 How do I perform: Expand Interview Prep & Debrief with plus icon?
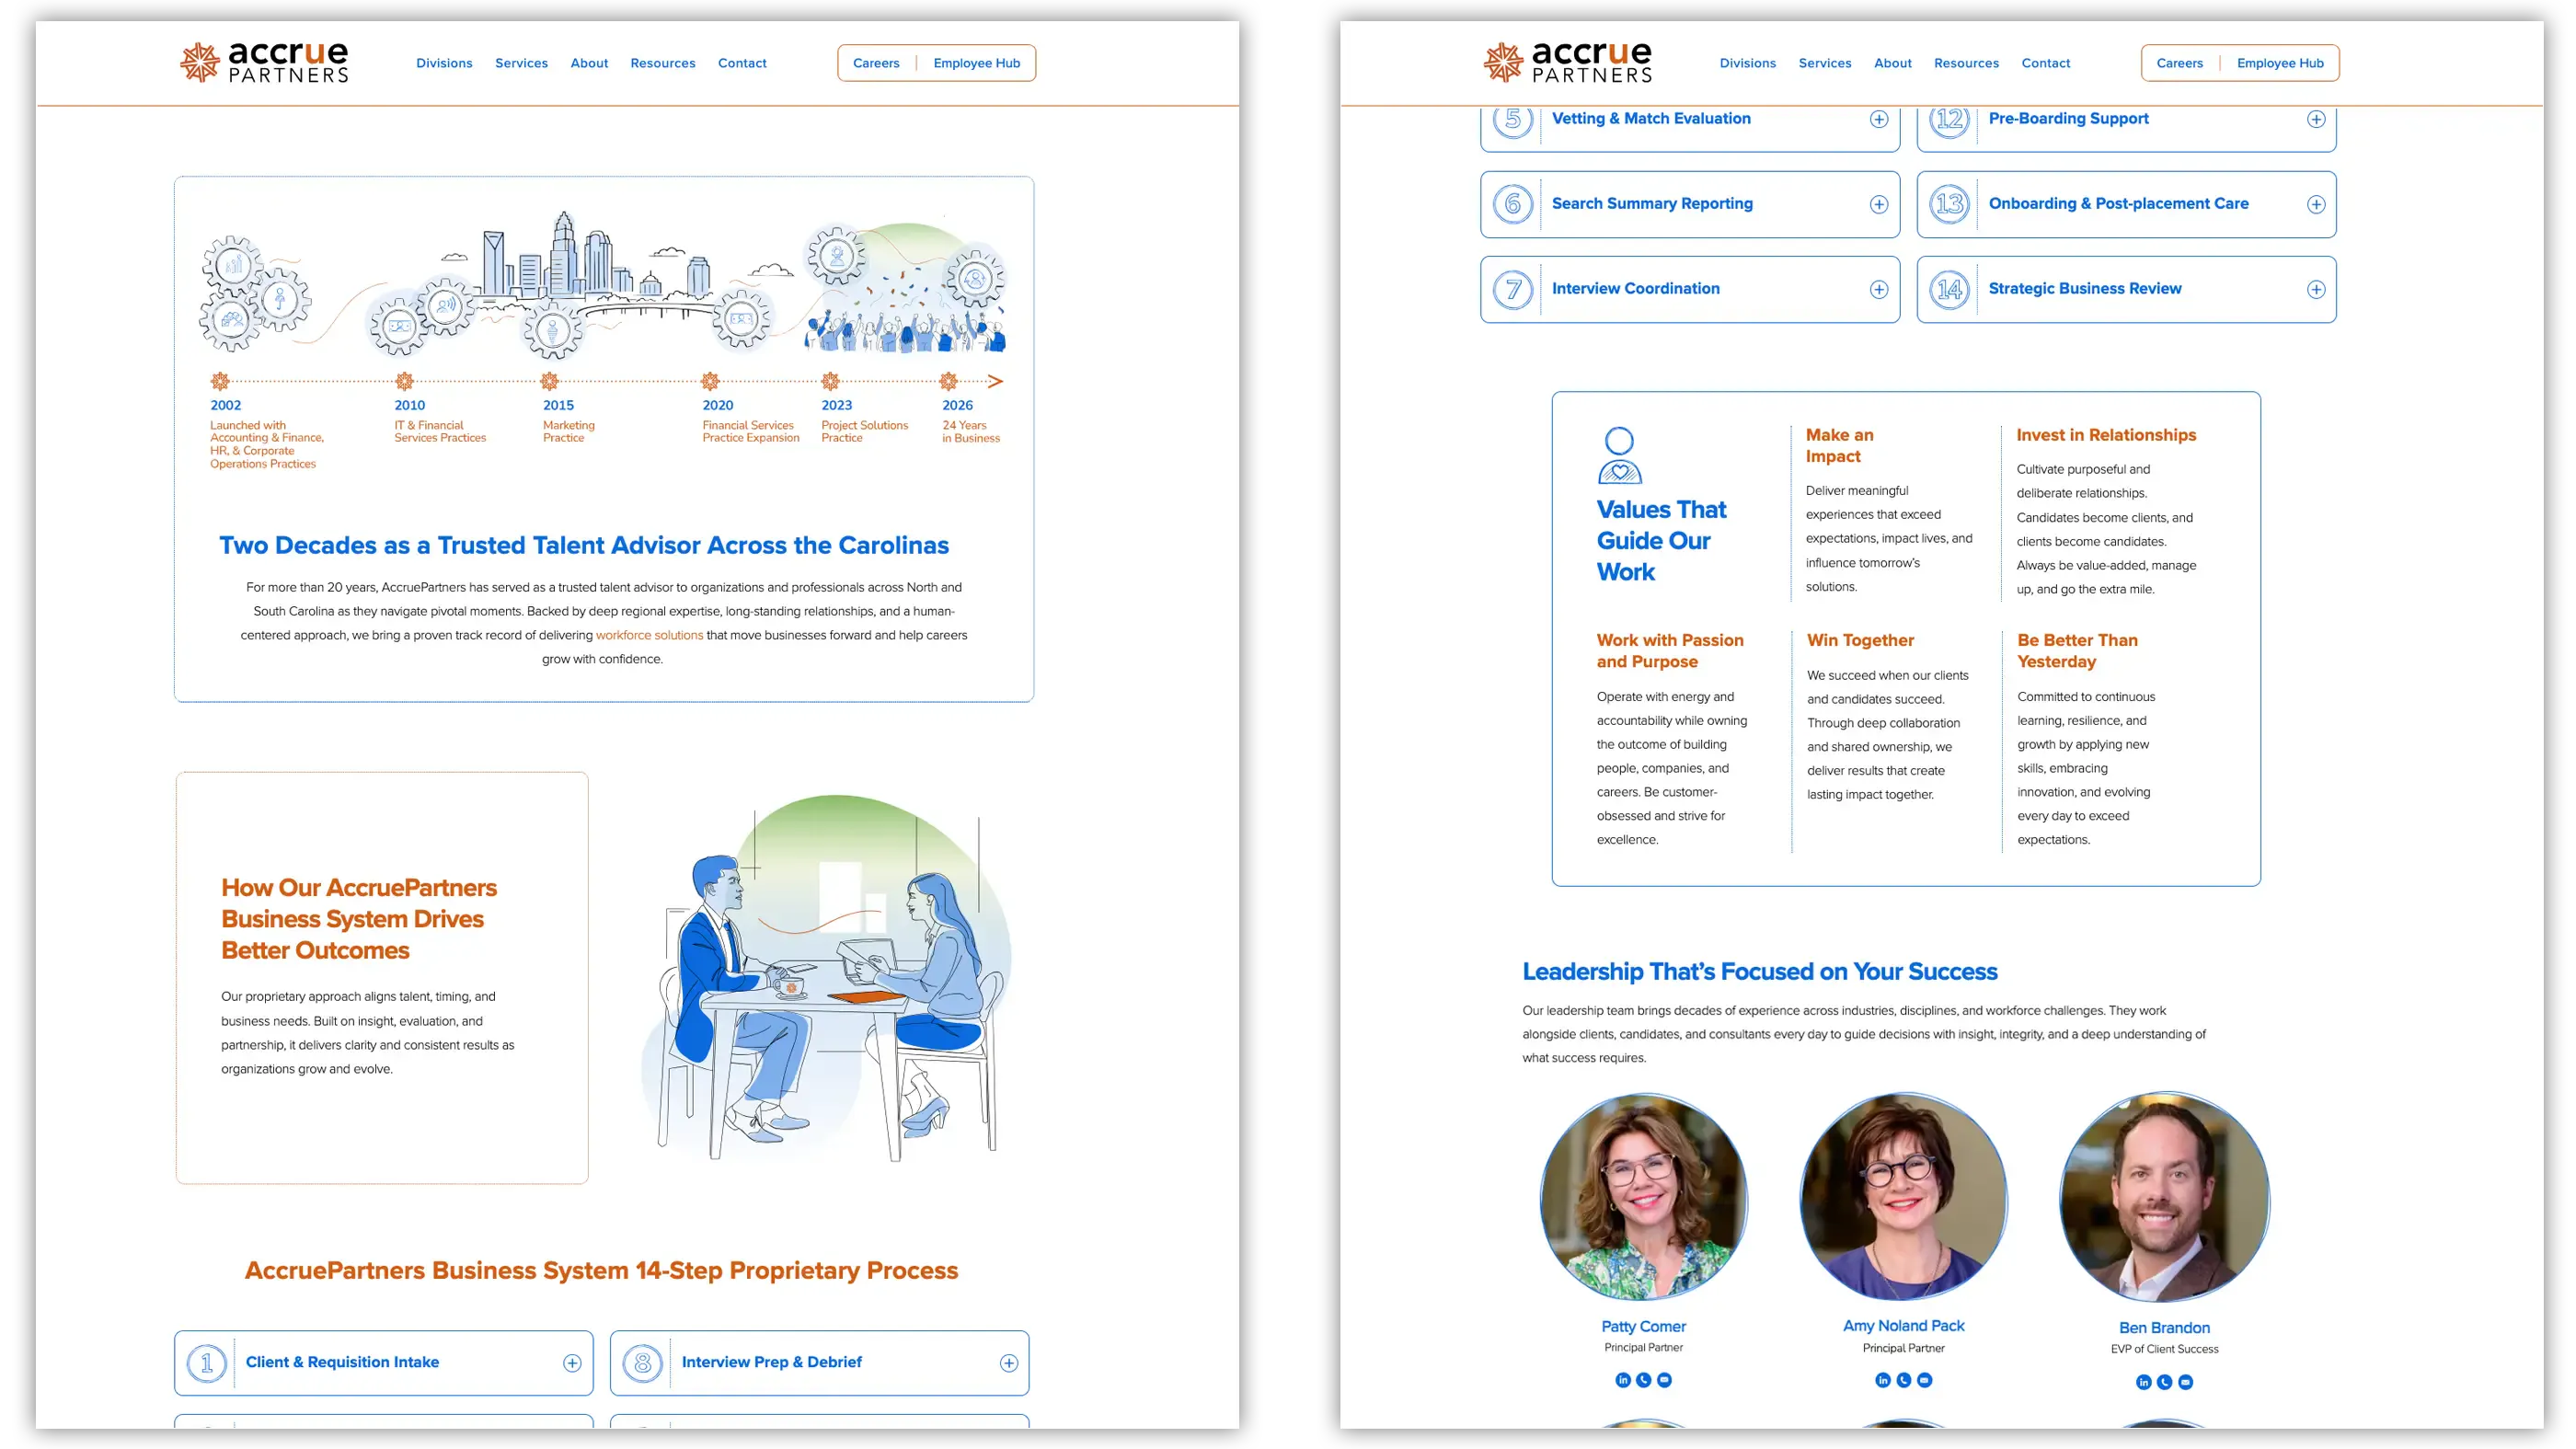tap(1009, 1363)
